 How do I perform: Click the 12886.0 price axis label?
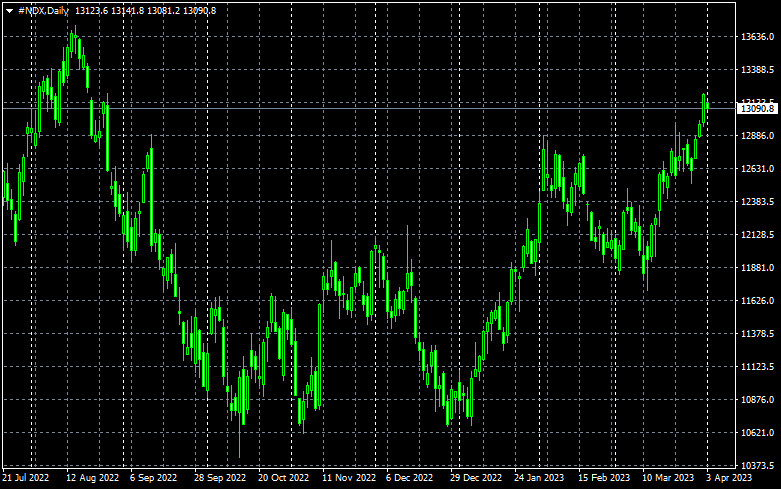tap(757, 135)
